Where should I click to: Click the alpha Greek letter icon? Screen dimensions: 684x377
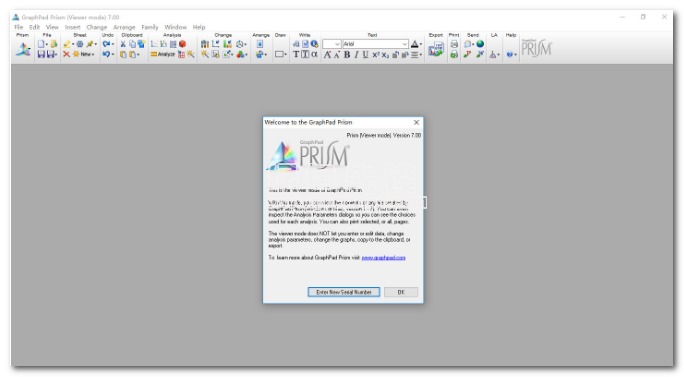click(315, 55)
